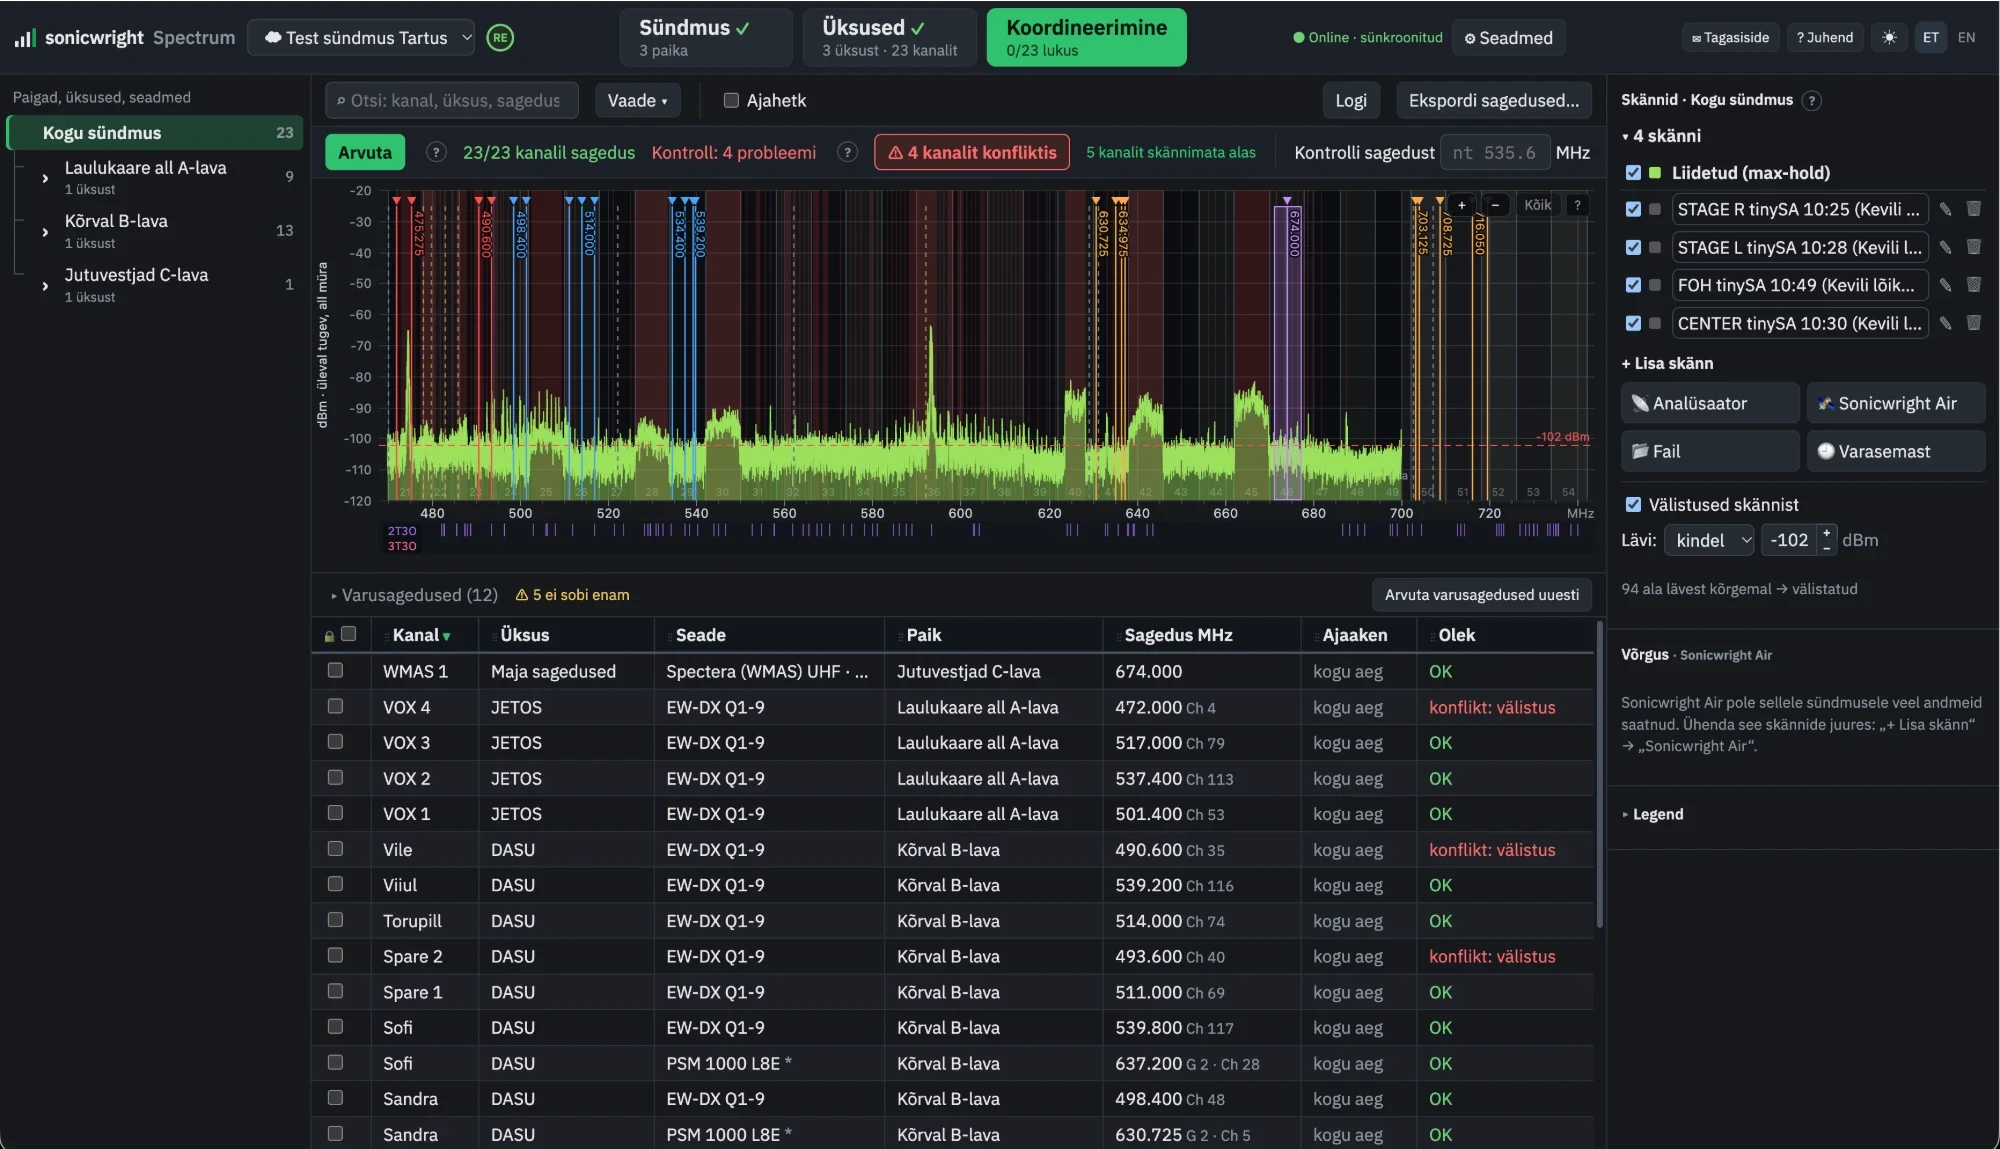Click the sonicwright Spectrum logo
The height and width of the screenshot is (1149, 2000).
point(125,38)
